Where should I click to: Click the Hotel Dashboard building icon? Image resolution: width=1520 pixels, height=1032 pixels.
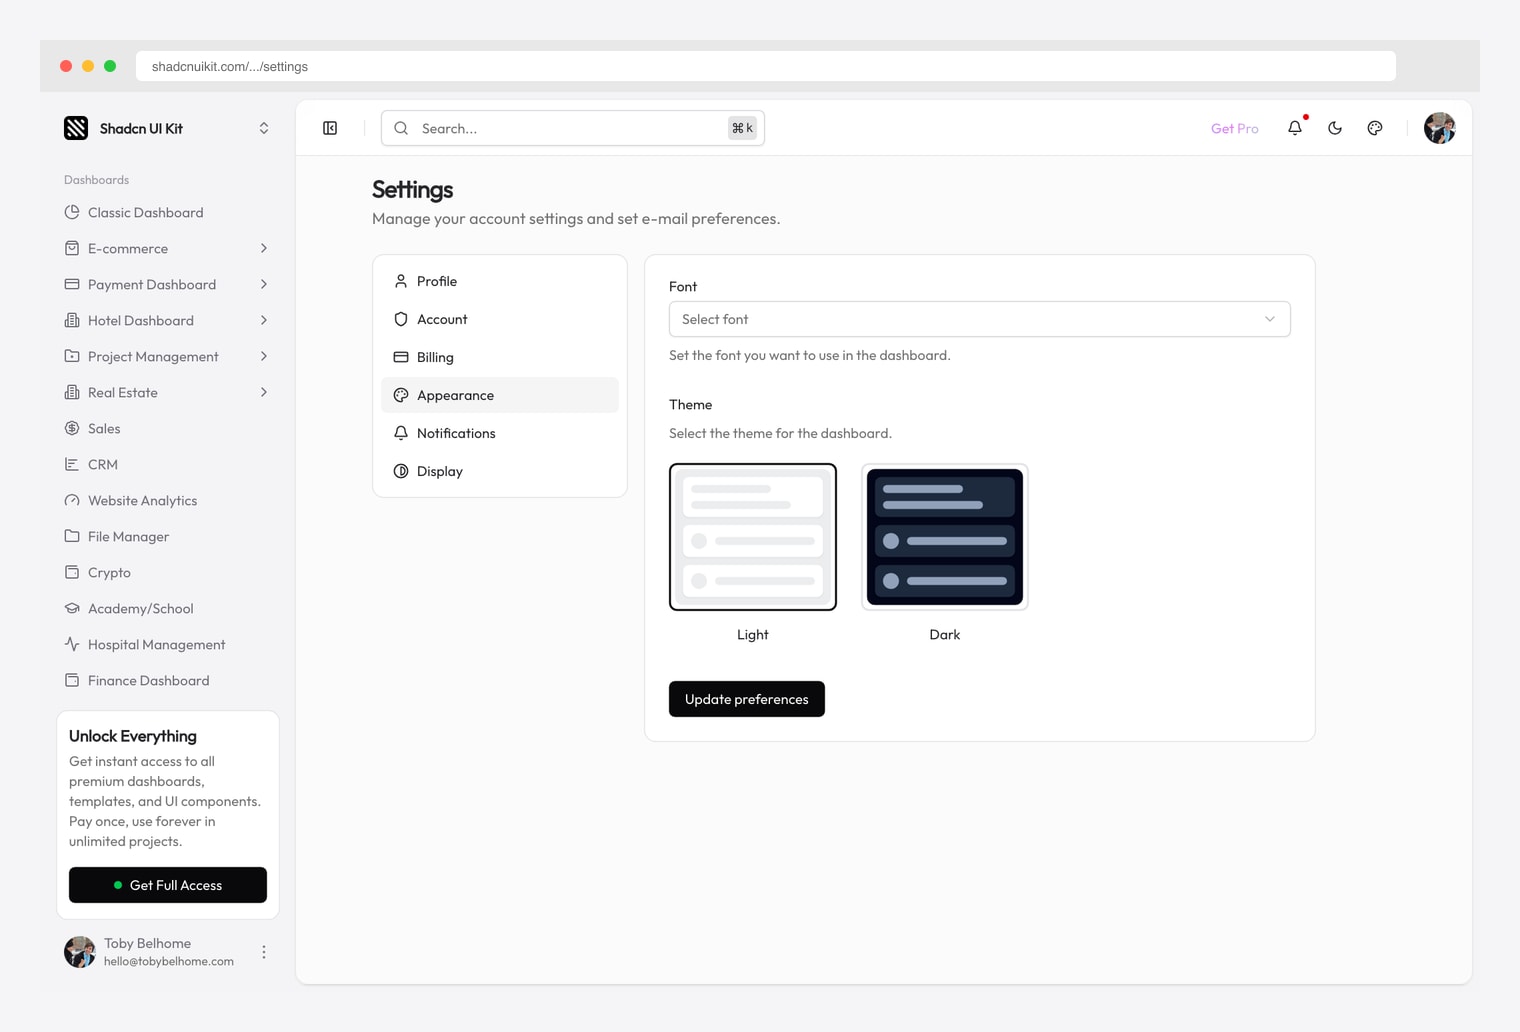coord(72,320)
